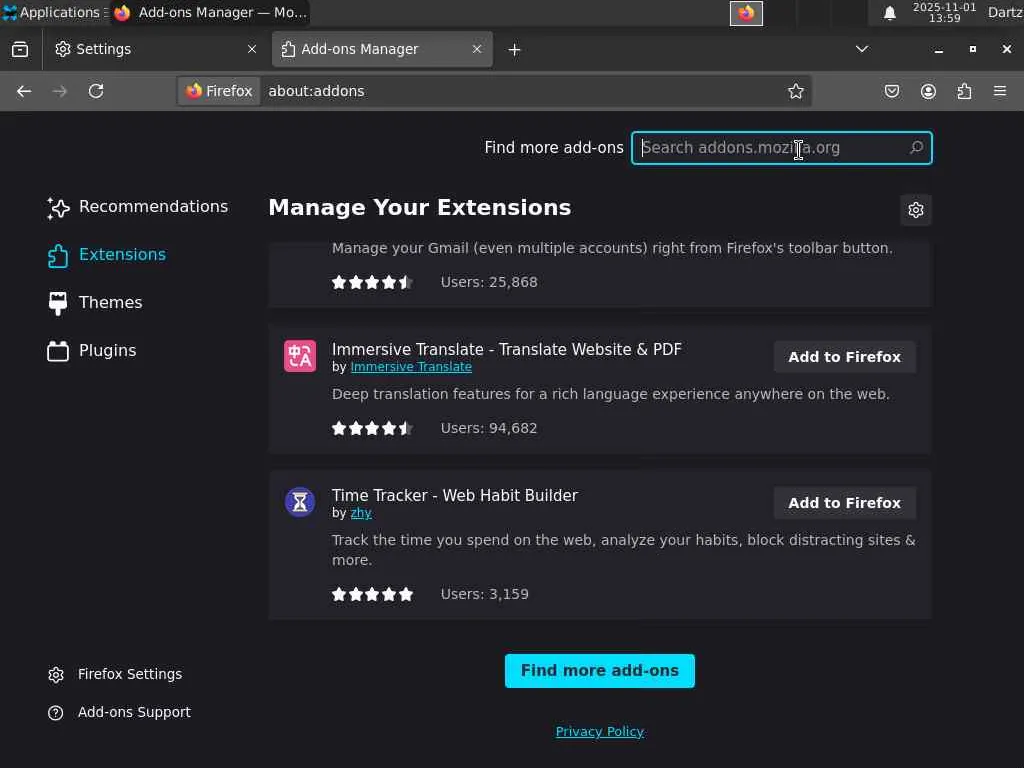Reload the current page
The width and height of the screenshot is (1024, 768).
coord(96,91)
